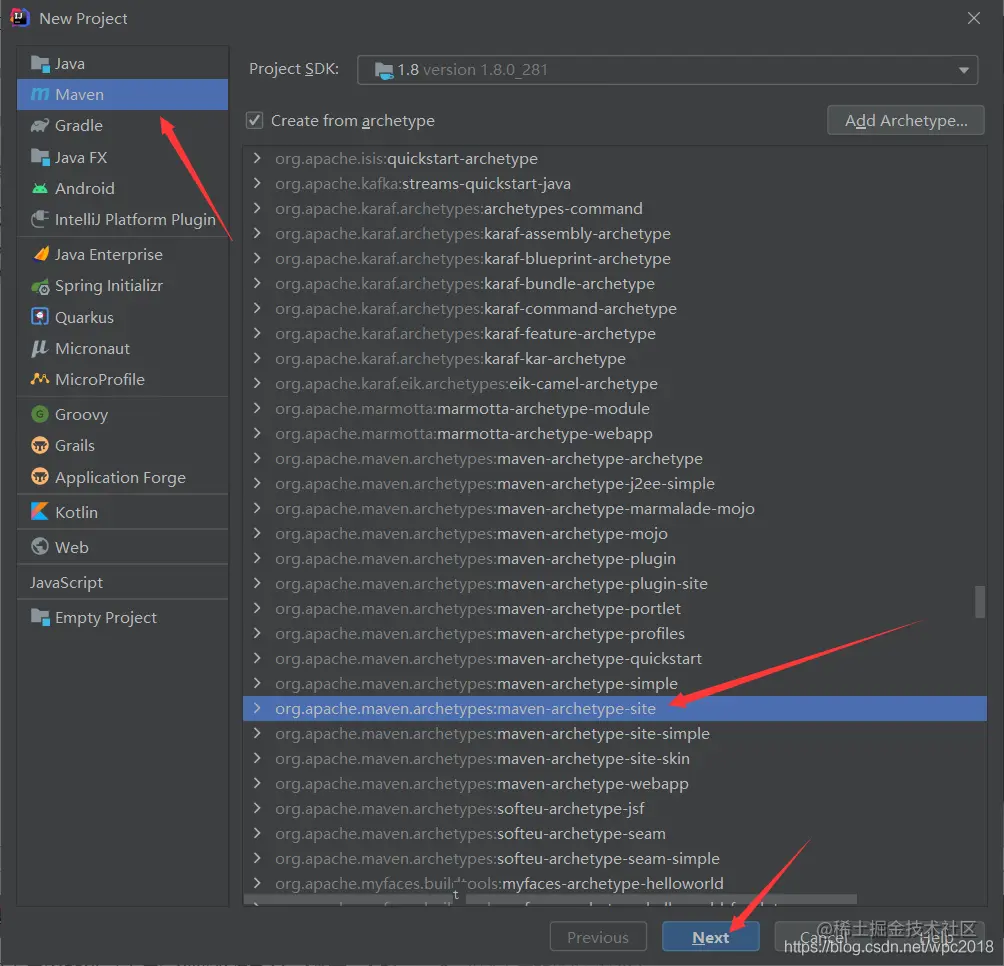The width and height of the screenshot is (1004, 966).
Task: Click the Java project type icon
Action: 40,64
